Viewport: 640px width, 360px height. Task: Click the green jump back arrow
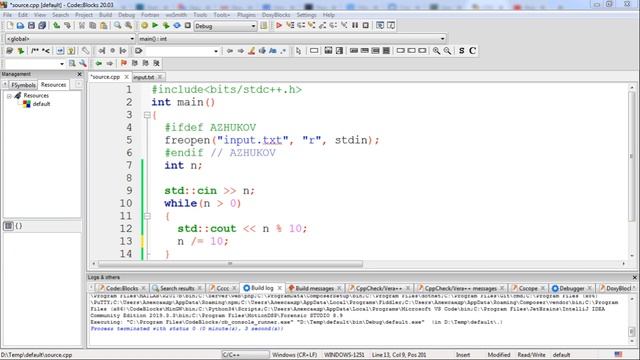[x=99, y=64]
